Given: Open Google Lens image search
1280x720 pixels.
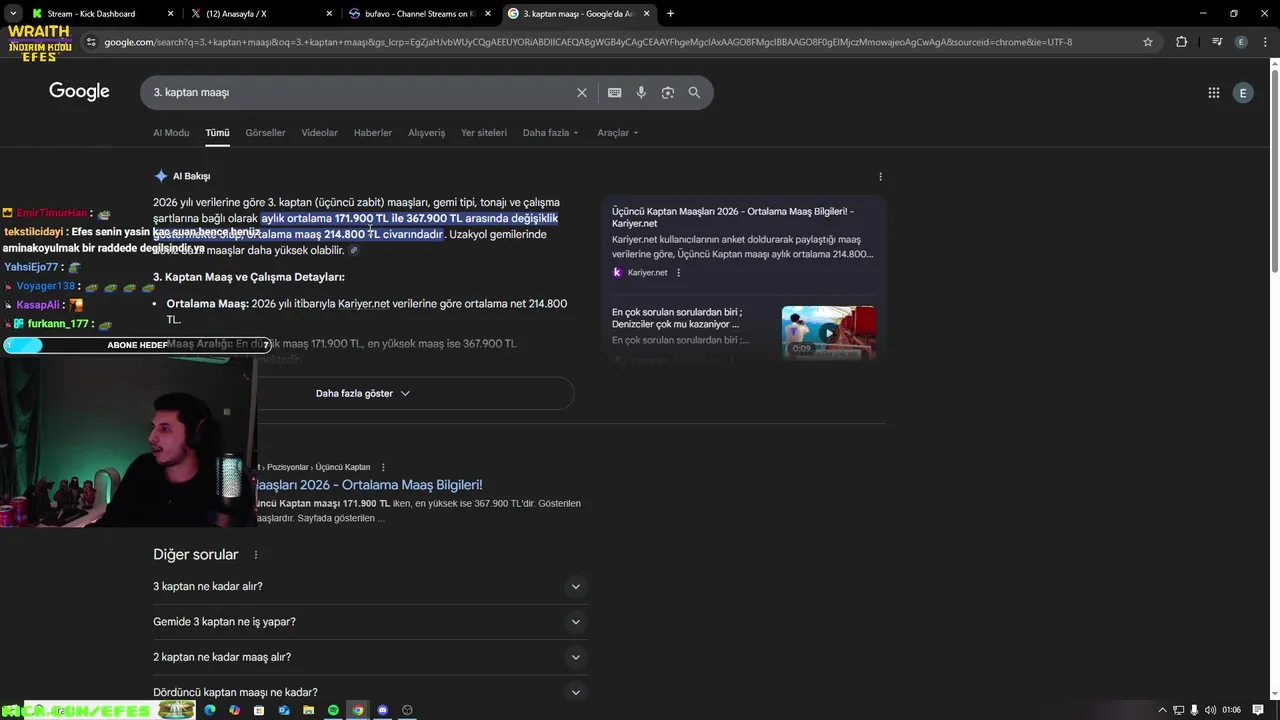Looking at the screenshot, I should pos(667,92).
